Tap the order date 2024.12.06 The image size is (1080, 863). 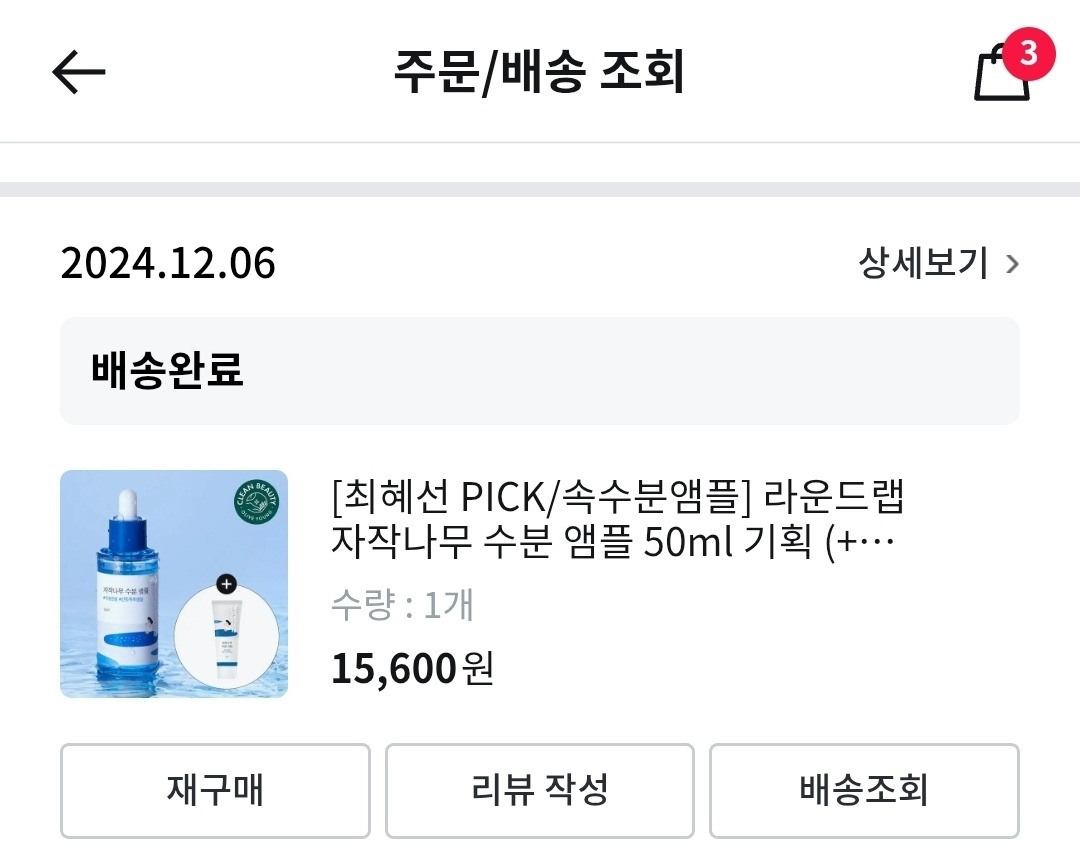tap(168, 264)
